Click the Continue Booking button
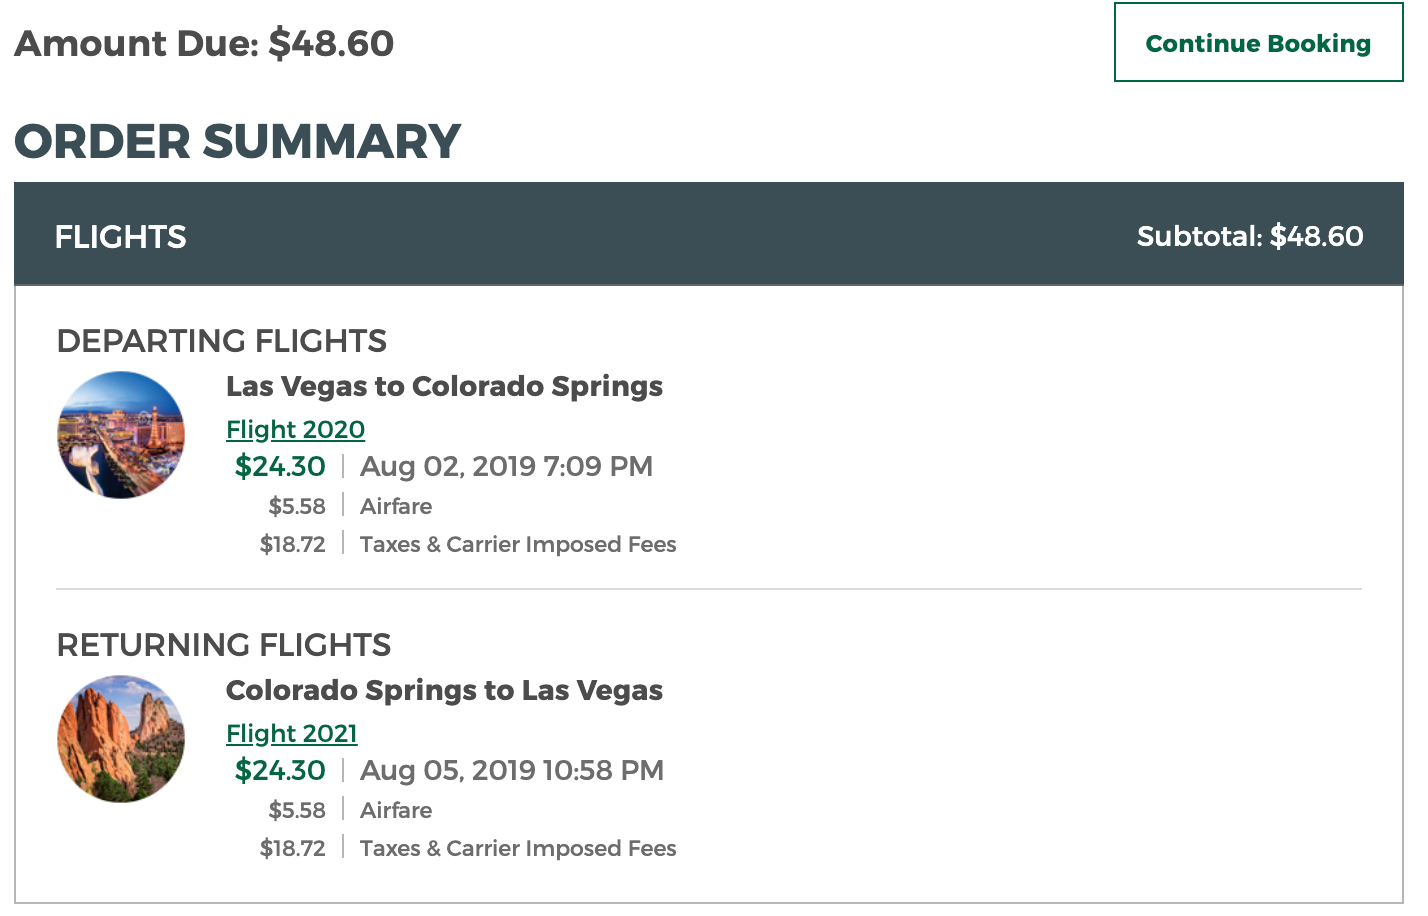This screenshot has width=1428, height=916. [x=1258, y=43]
